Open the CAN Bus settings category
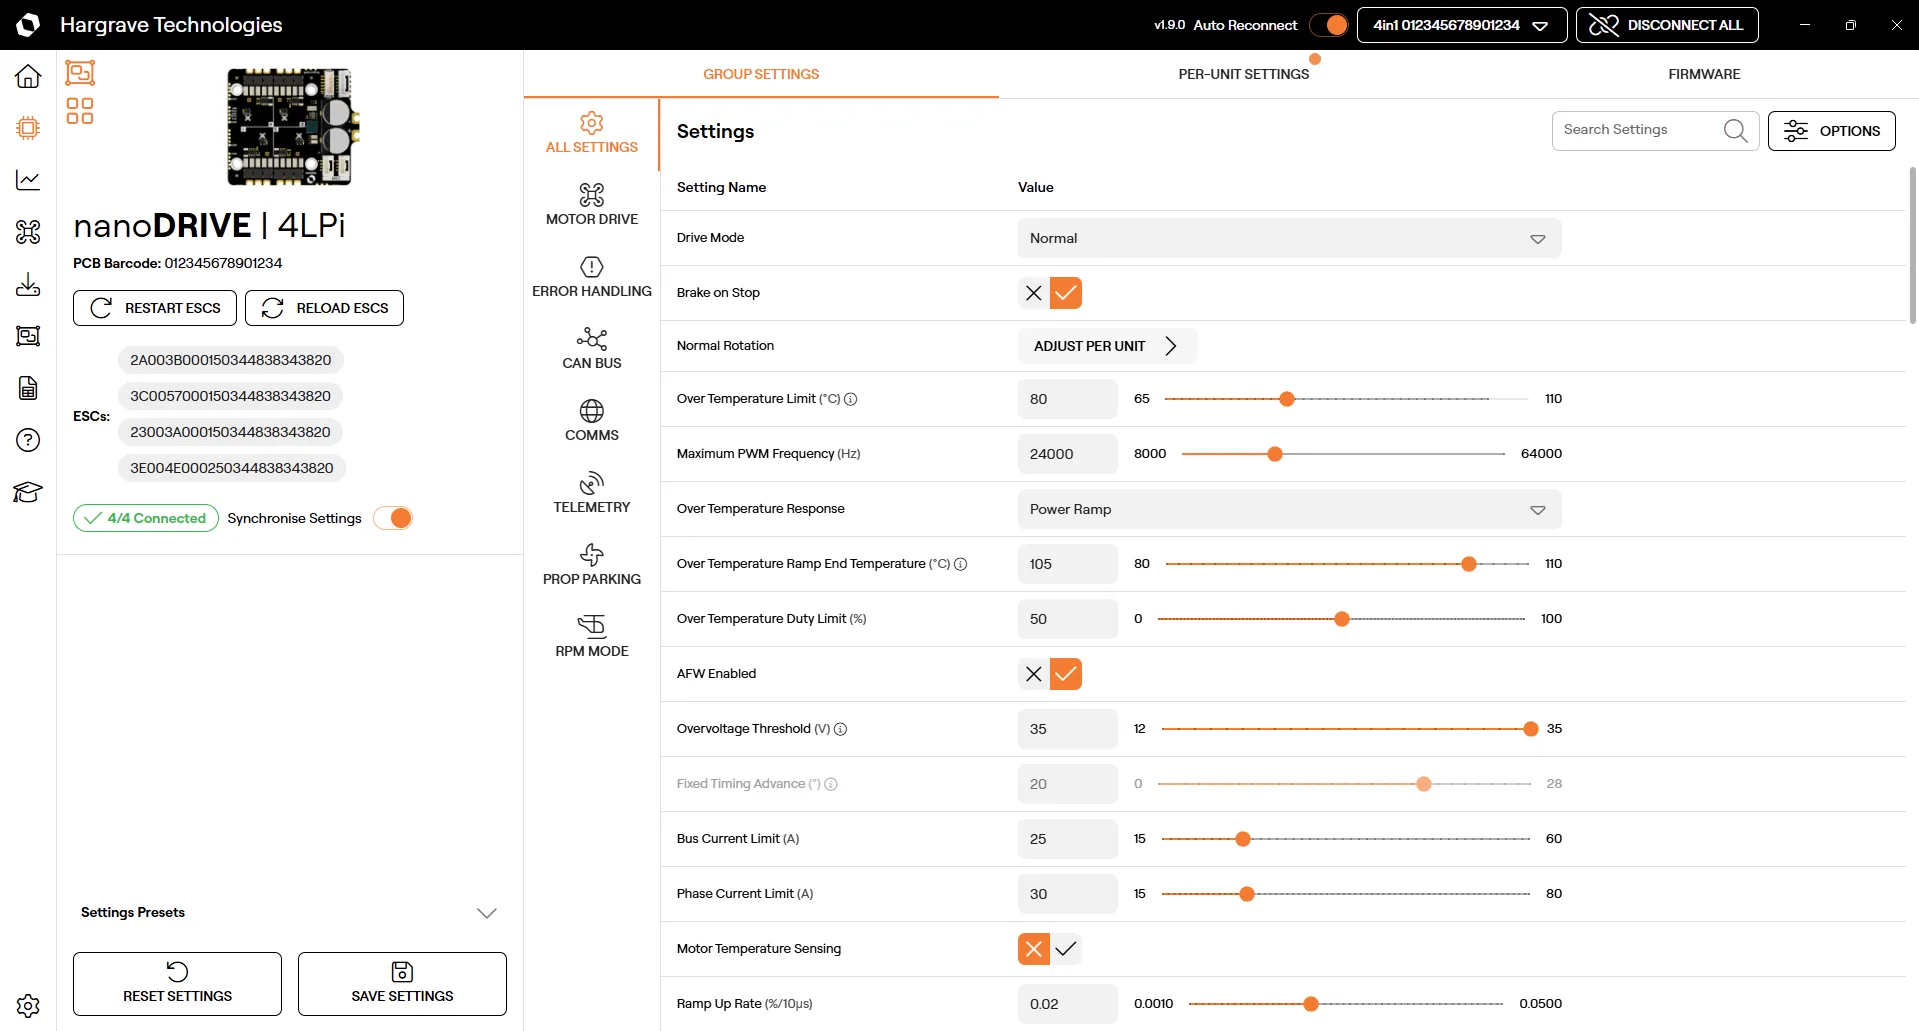The height and width of the screenshot is (1031, 1919). click(x=592, y=349)
